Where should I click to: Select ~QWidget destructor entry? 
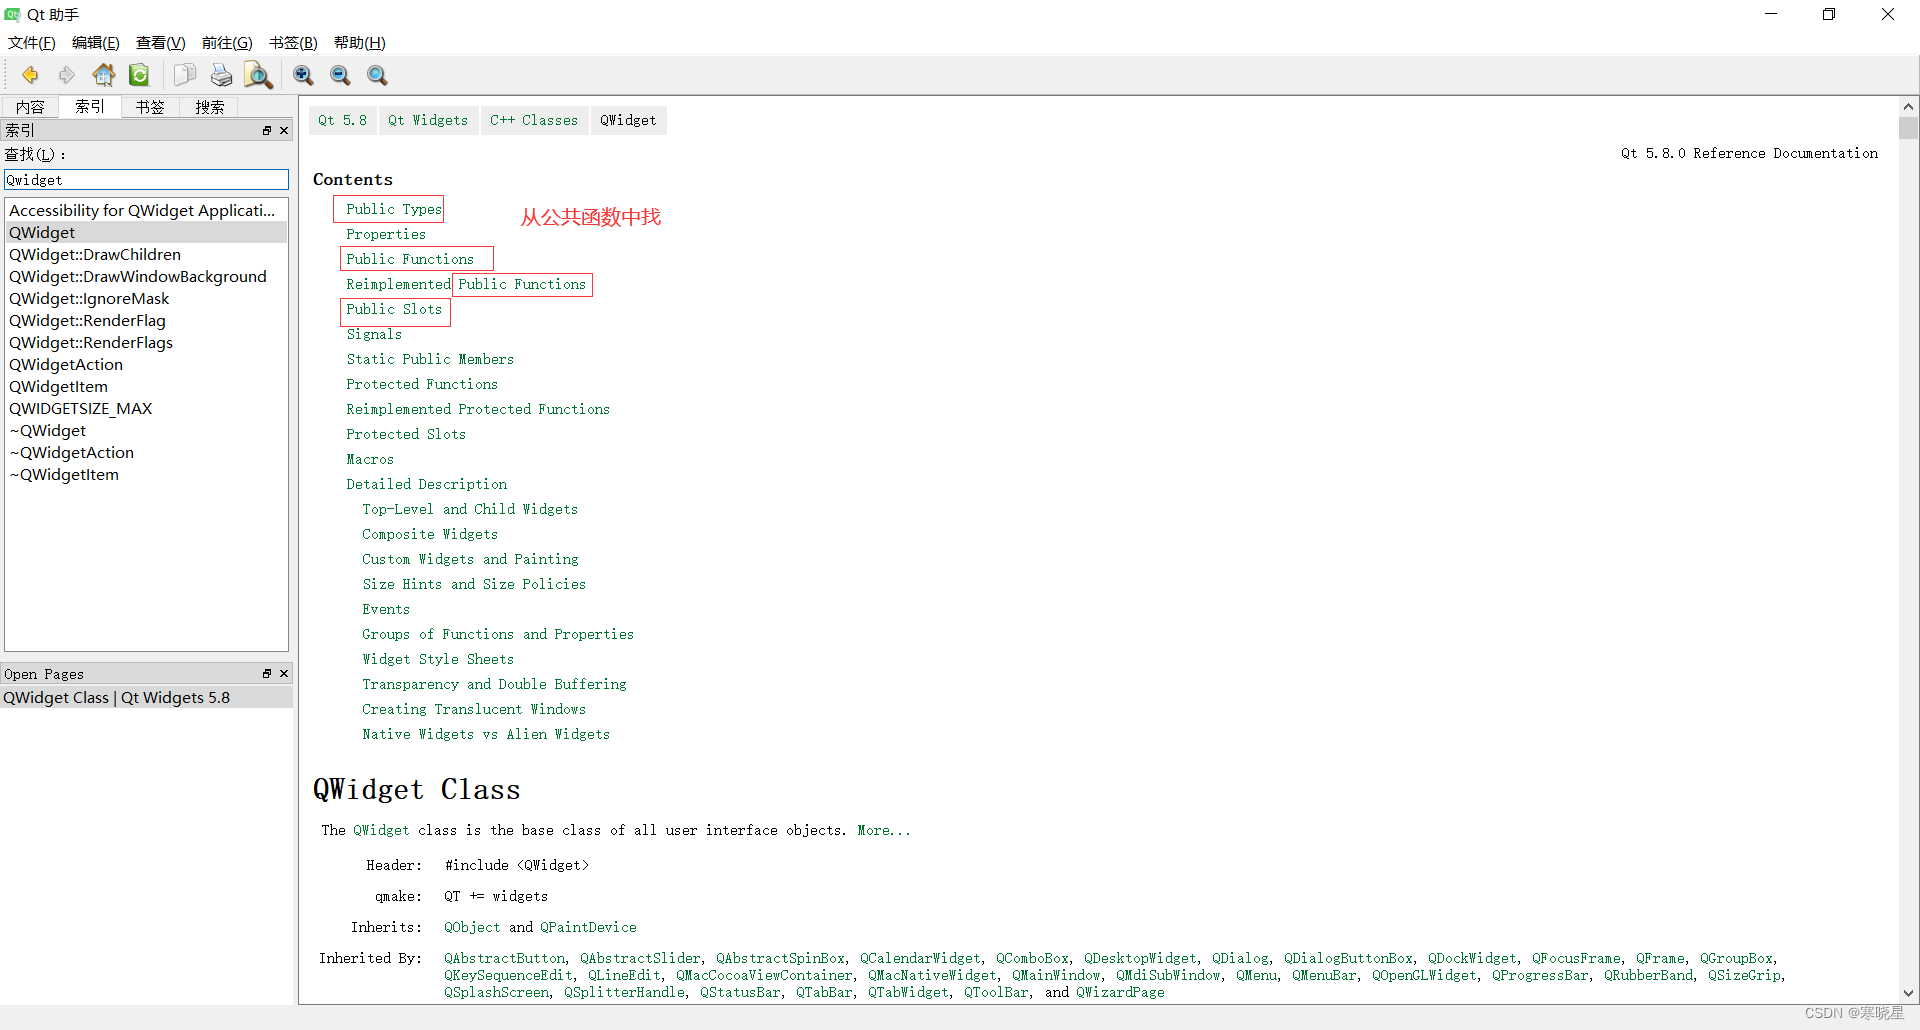[146, 431]
